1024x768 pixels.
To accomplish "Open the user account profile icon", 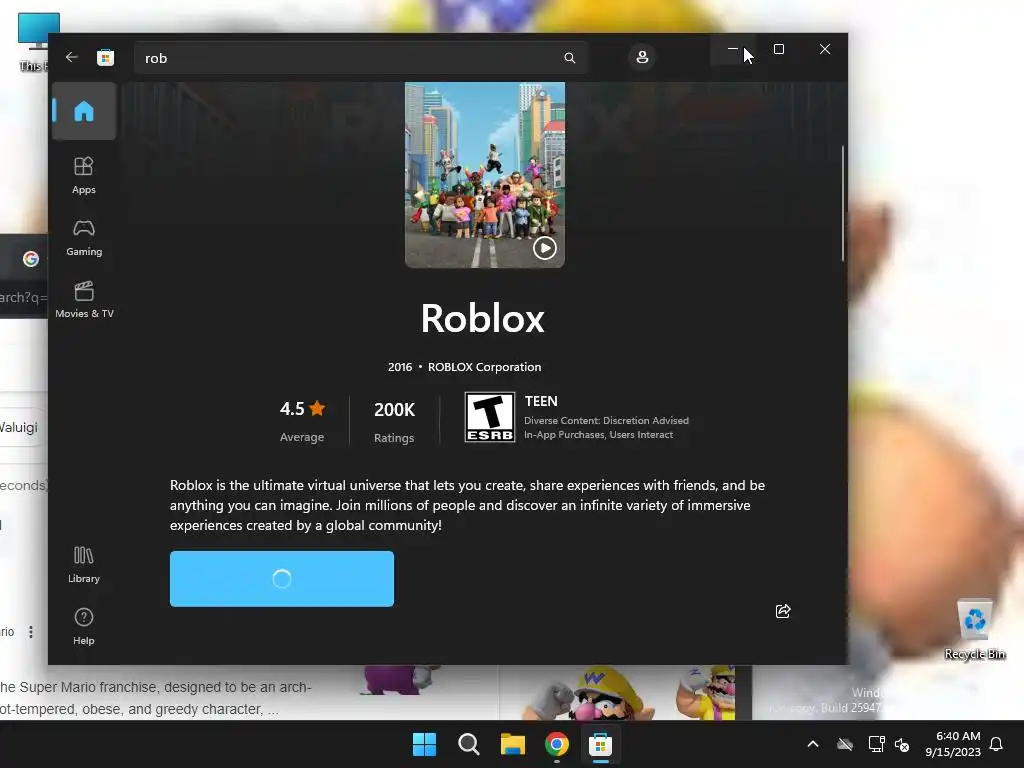I will [642, 57].
